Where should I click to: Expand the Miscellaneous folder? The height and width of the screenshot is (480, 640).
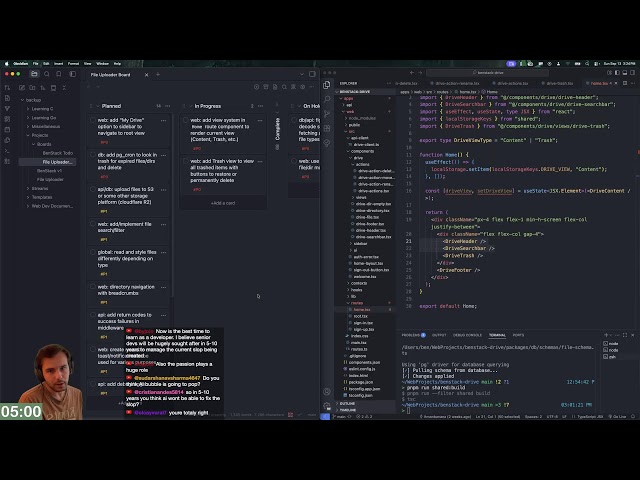(x=28, y=127)
